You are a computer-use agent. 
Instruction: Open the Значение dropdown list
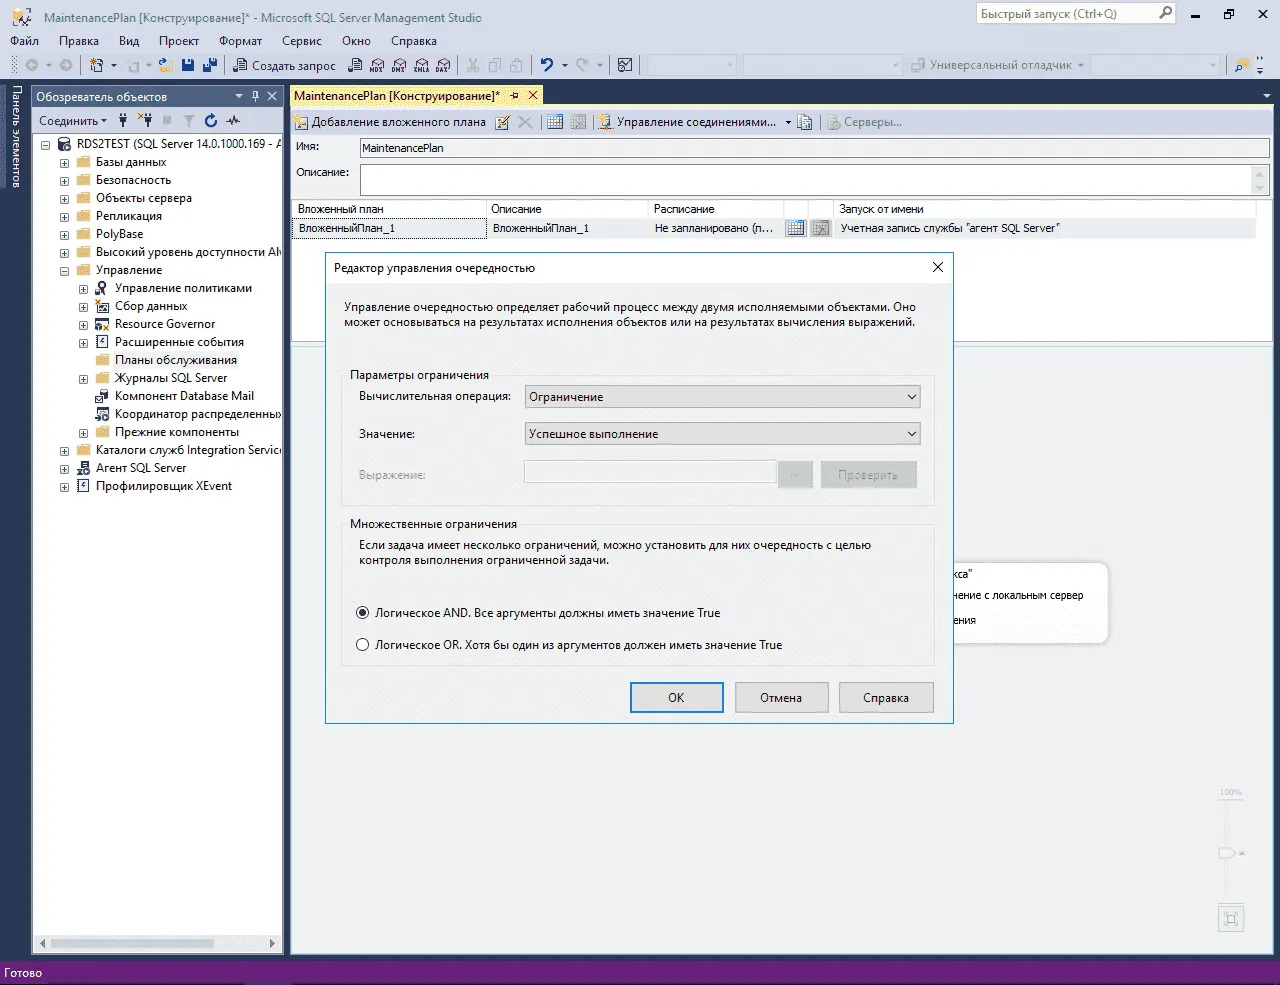(721, 434)
